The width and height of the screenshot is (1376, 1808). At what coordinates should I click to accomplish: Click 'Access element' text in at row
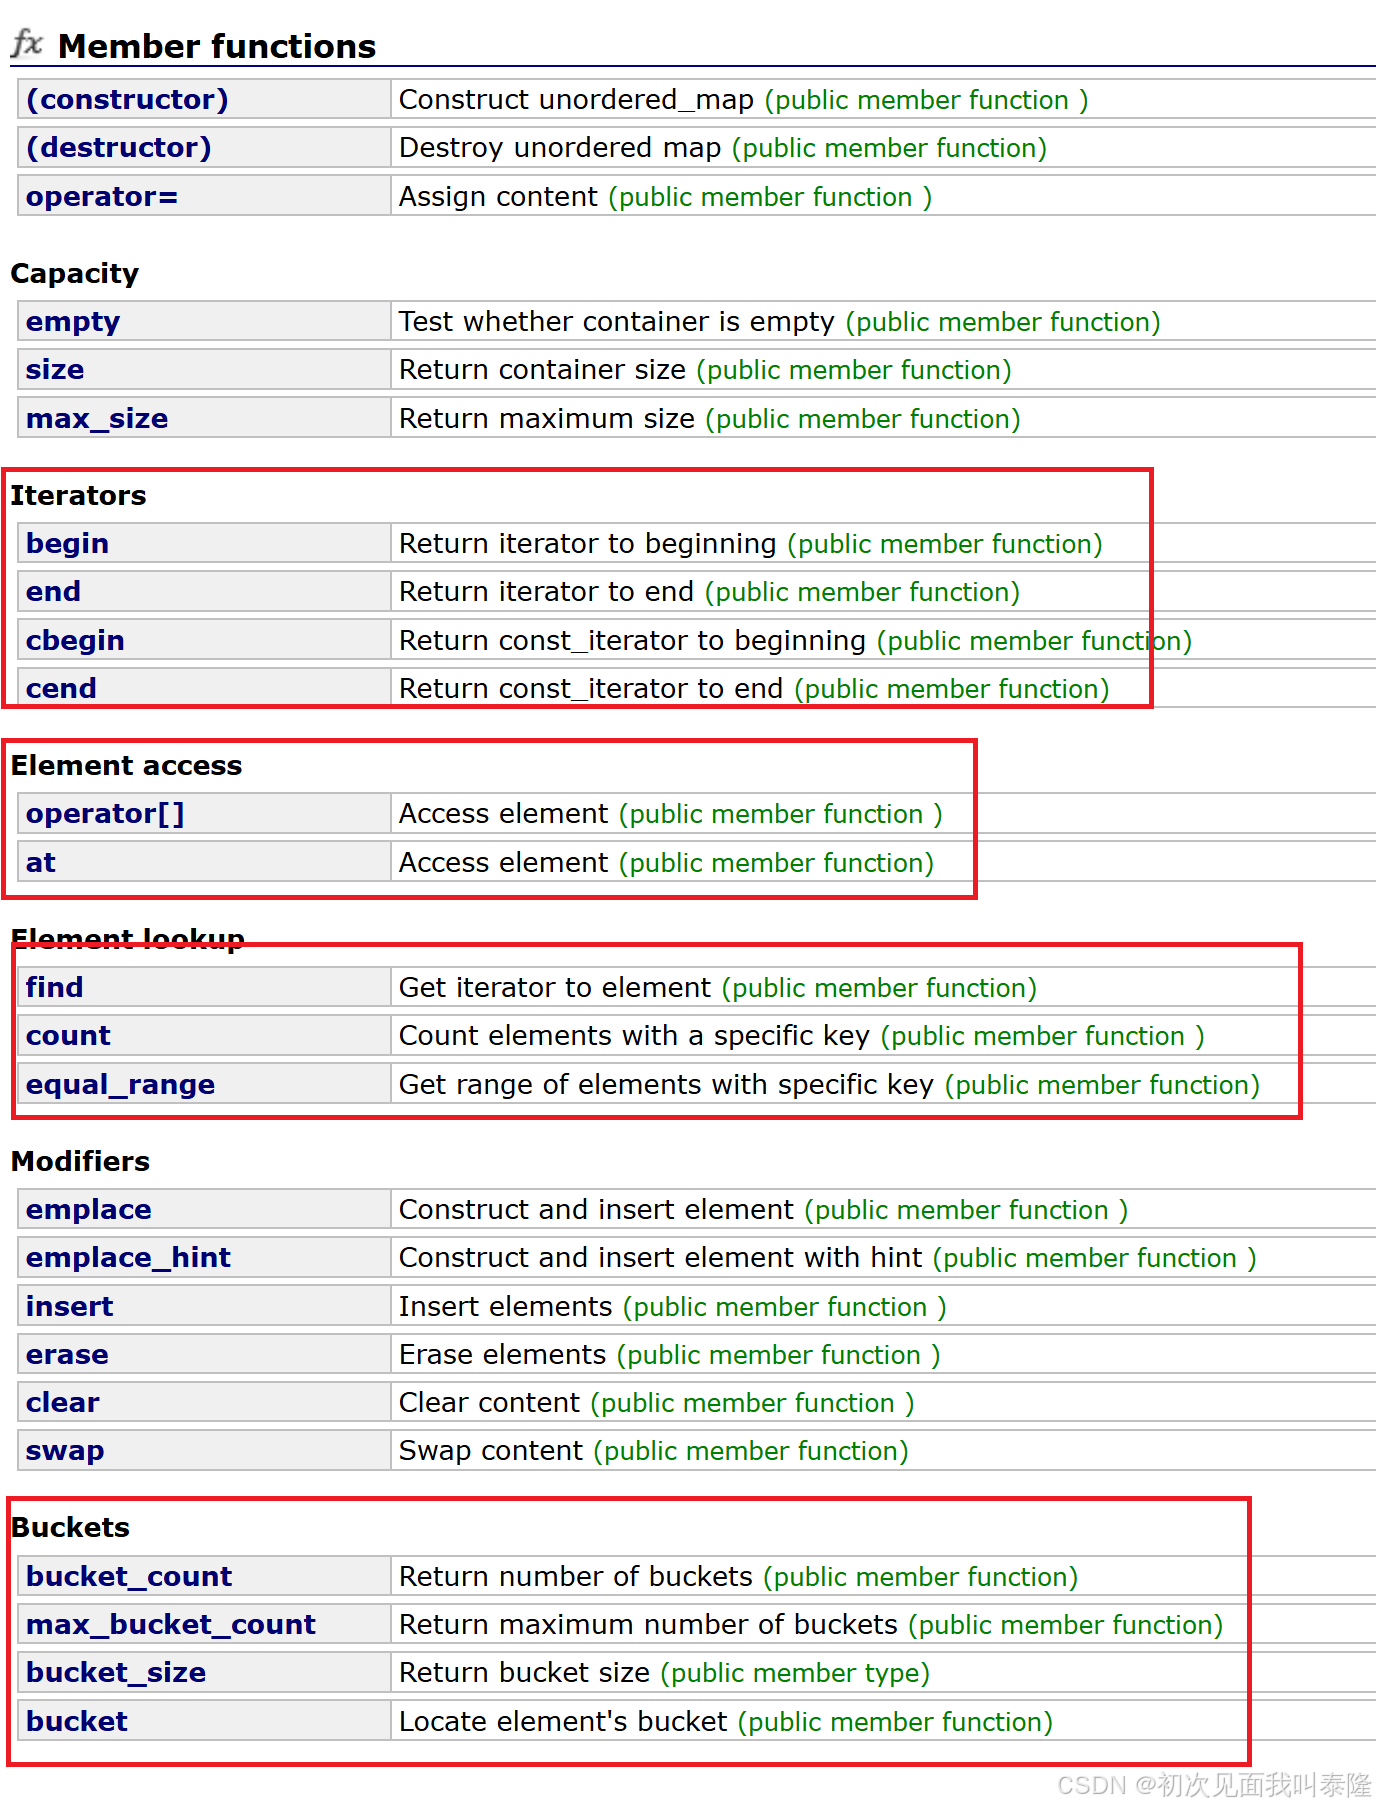tap(503, 863)
